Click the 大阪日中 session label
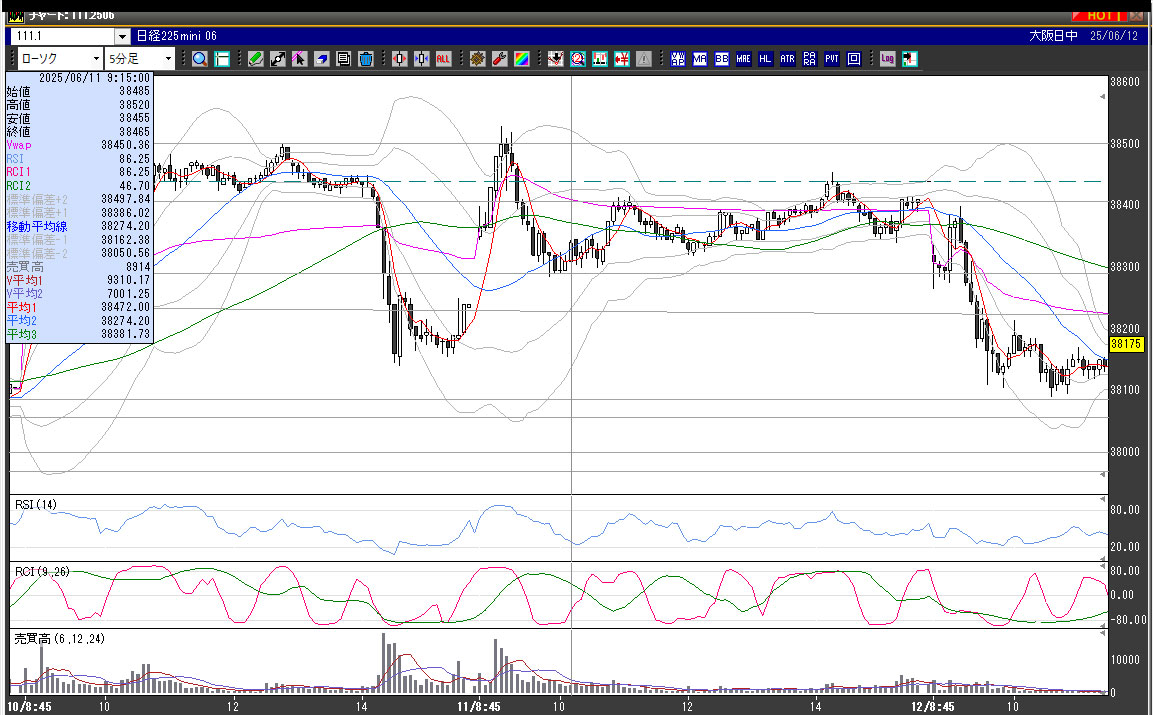 pyautogui.click(x=1053, y=36)
